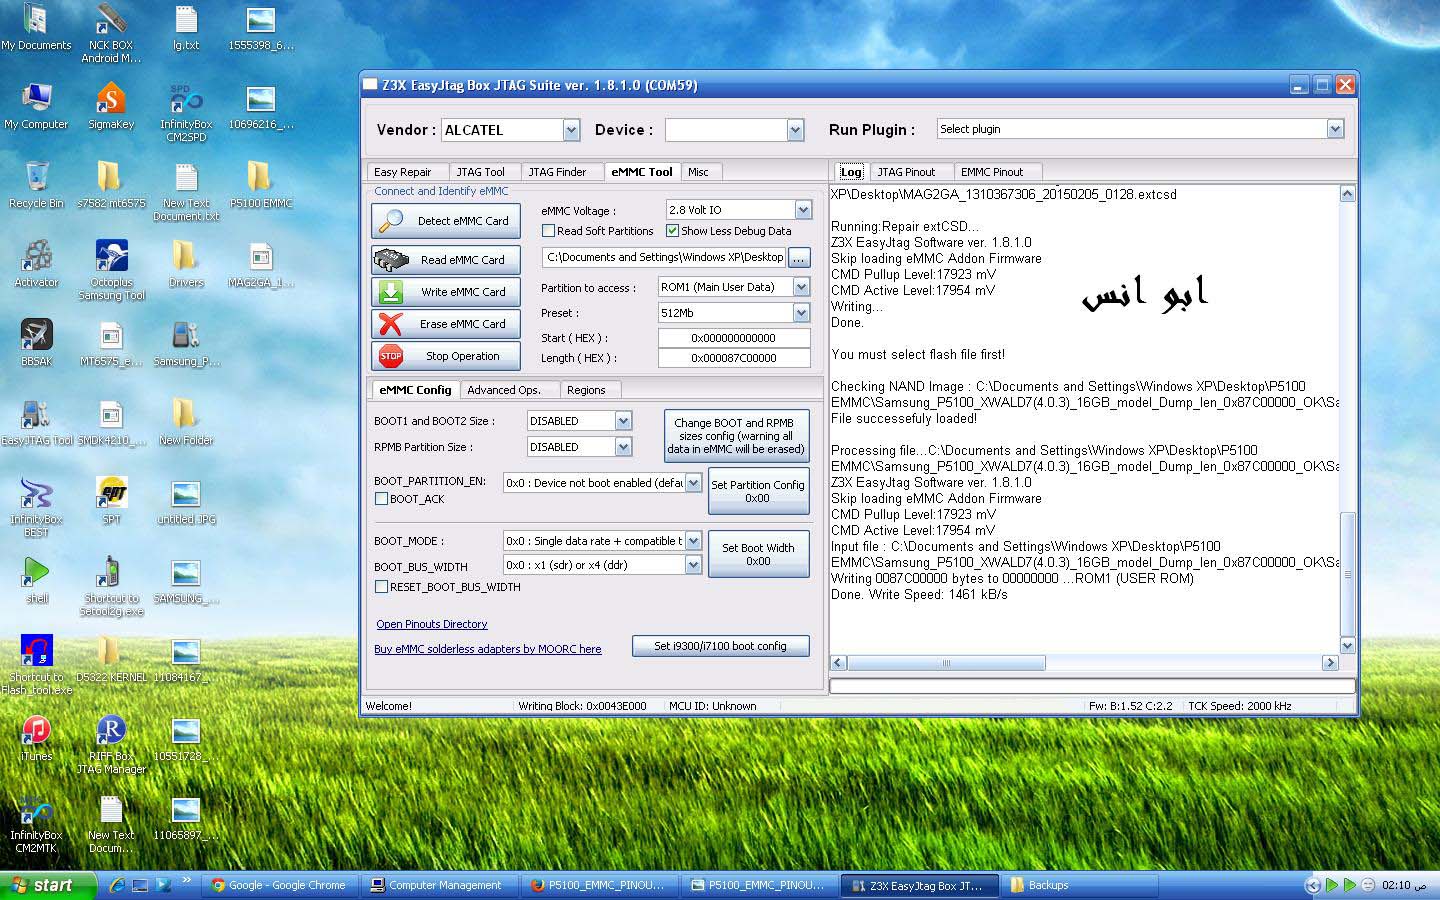Expand the Device dropdown
This screenshot has width=1440, height=900.
[x=795, y=130]
